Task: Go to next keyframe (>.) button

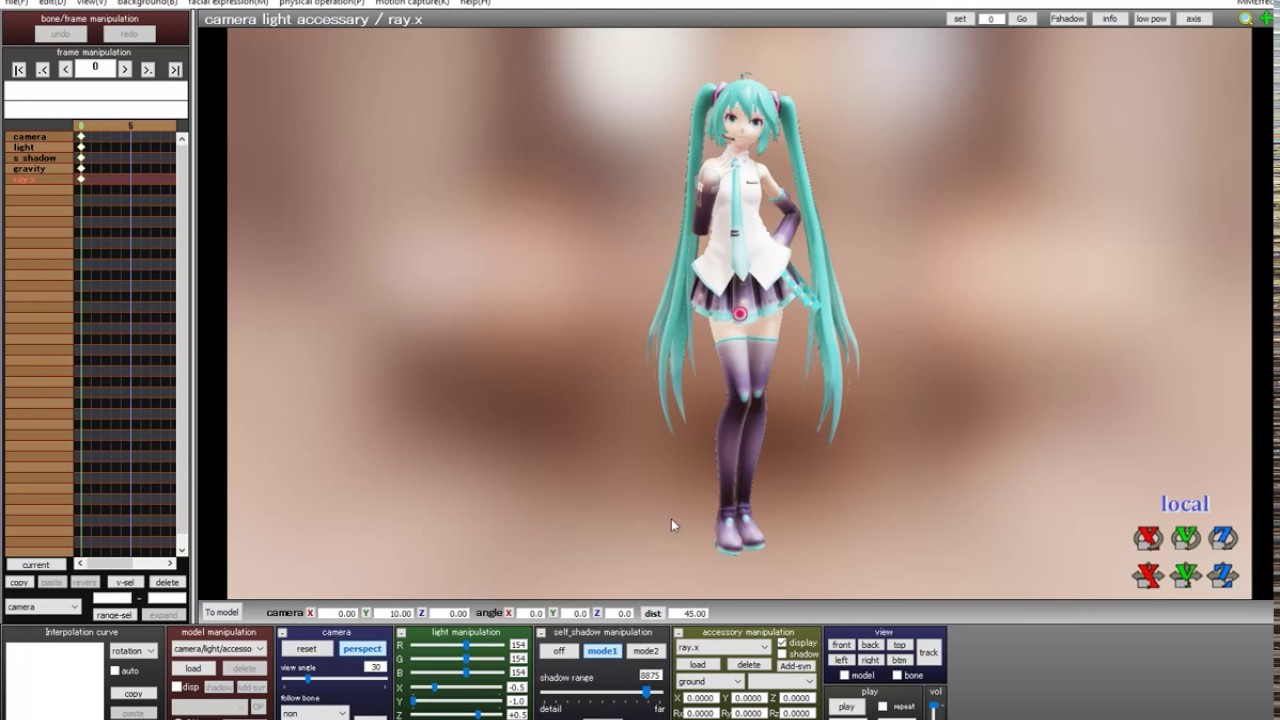Action: click(148, 69)
